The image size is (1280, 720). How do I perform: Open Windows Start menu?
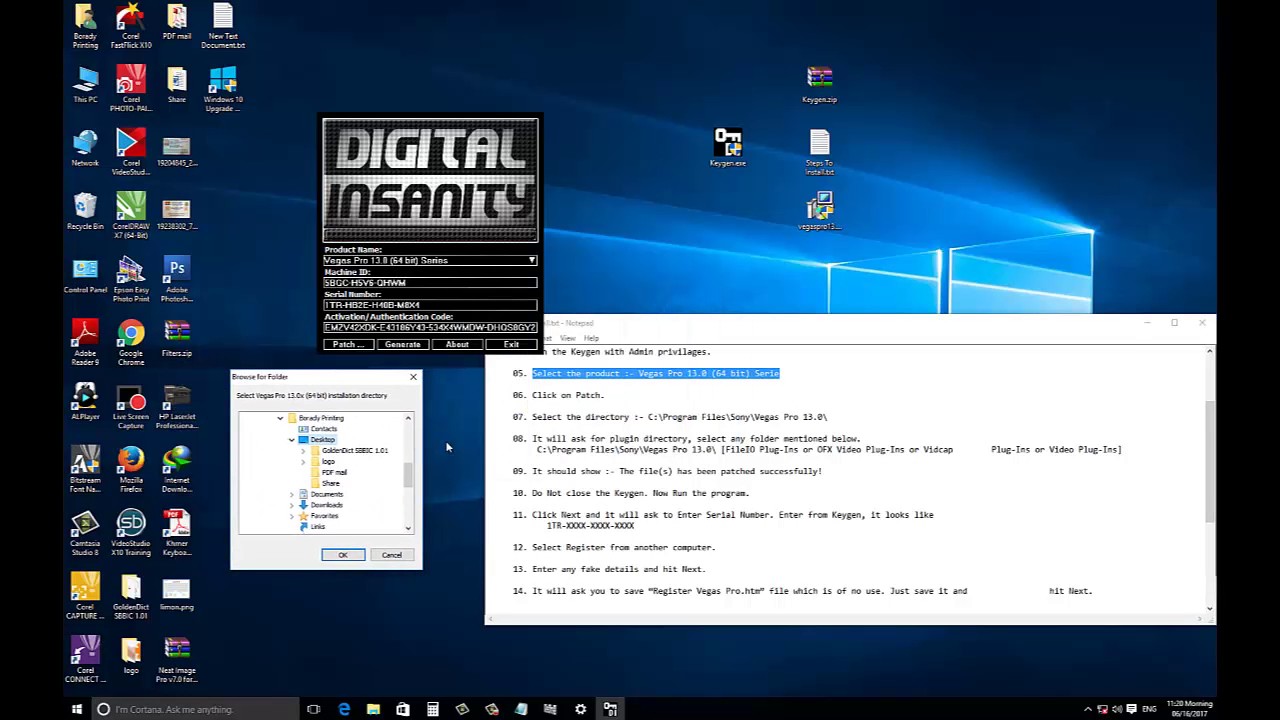[77, 709]
